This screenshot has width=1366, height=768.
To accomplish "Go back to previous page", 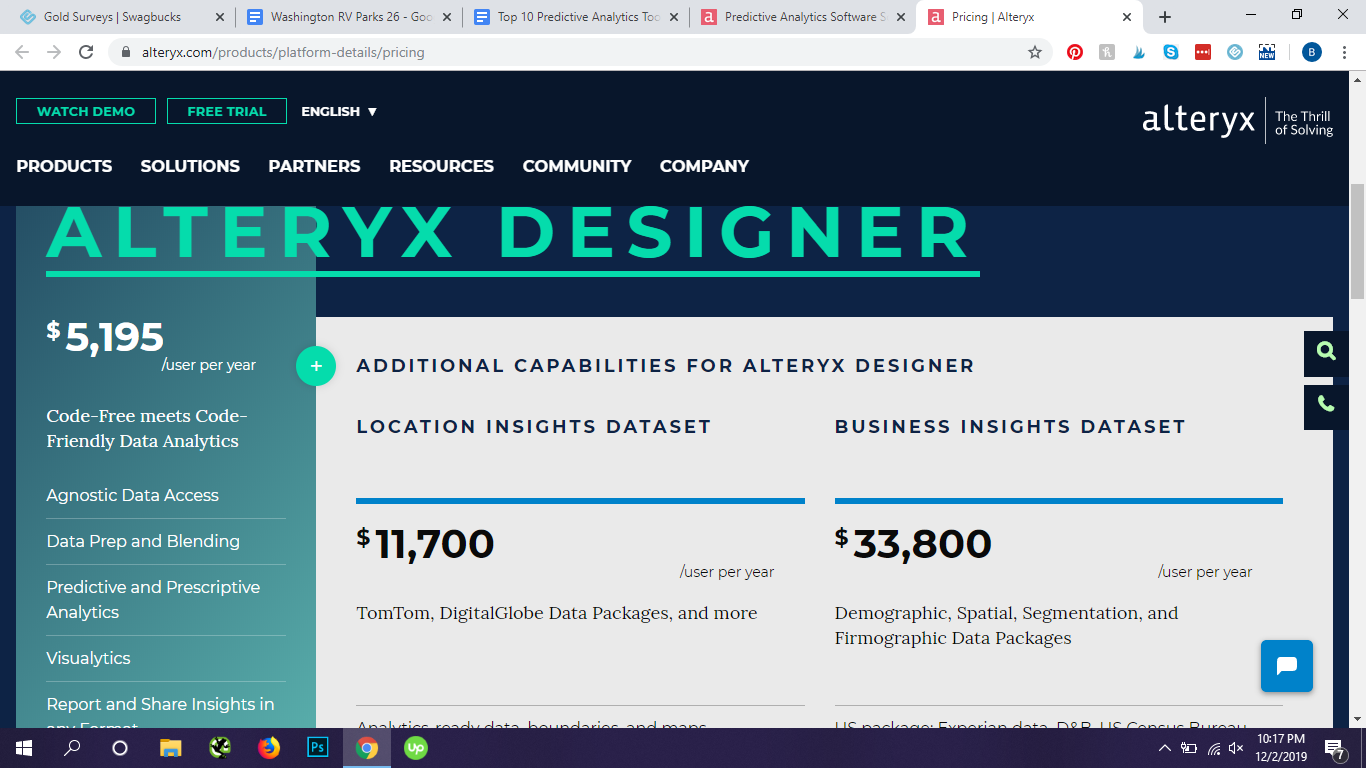I will click(x=22, y=52).
